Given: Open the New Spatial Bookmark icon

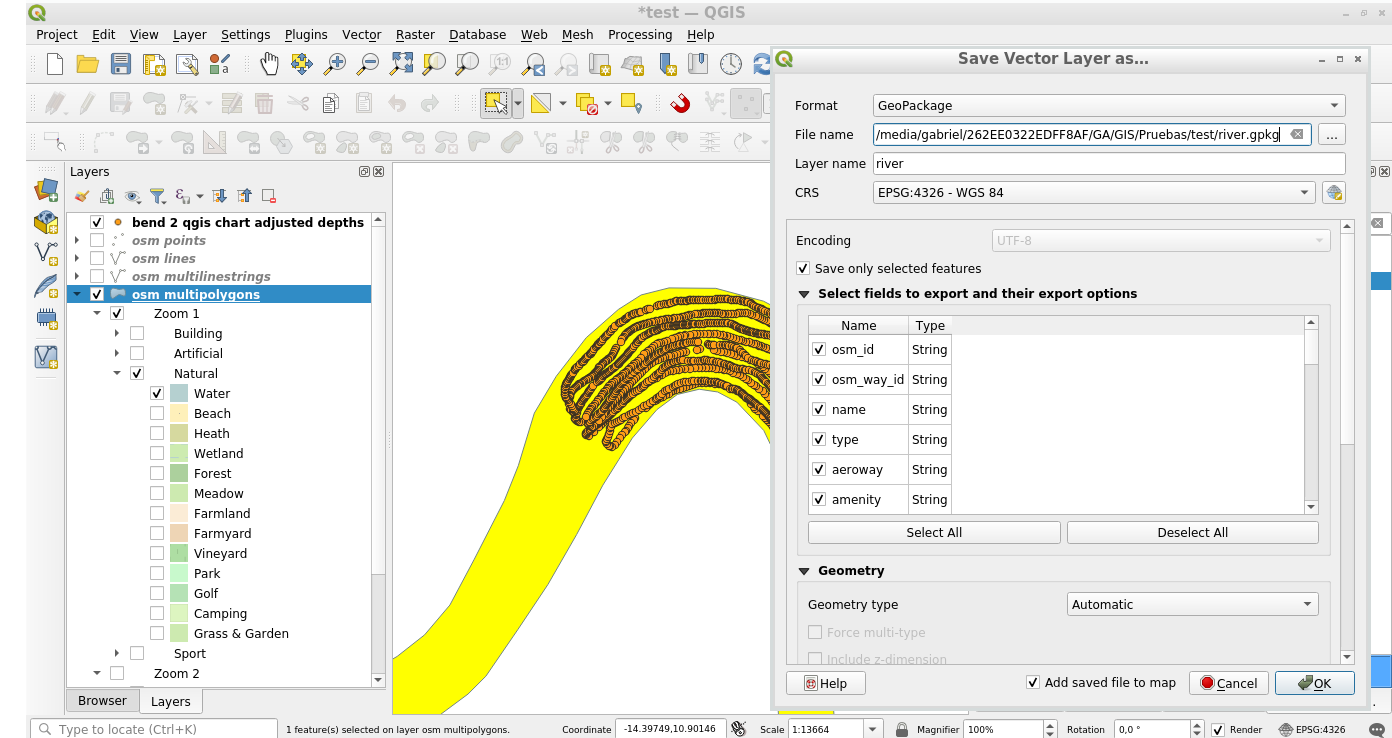Looking at the screenshot, I should (x=666, y=64).
